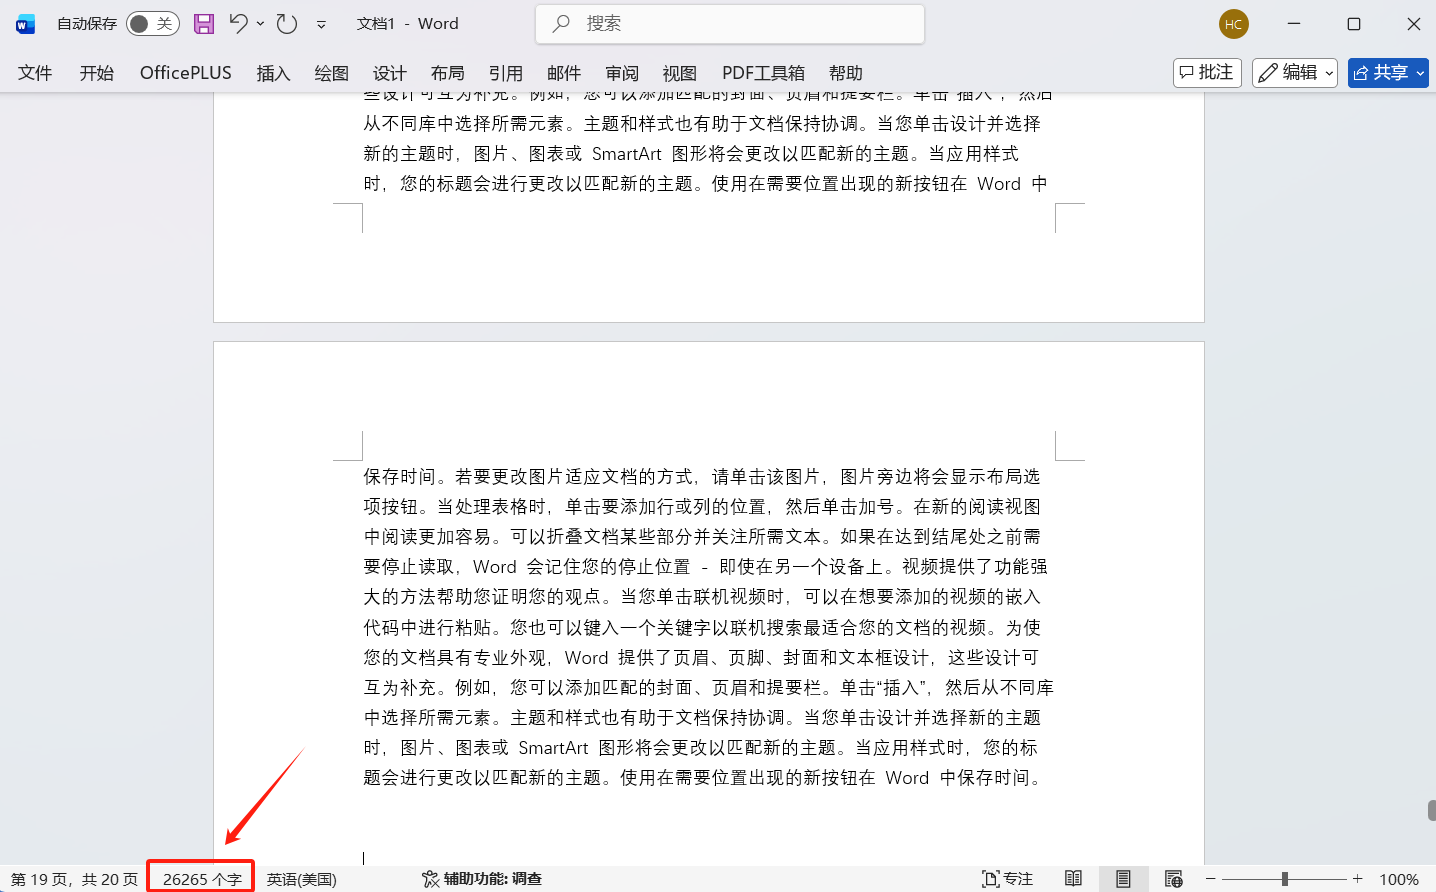Click the 批注 comments button
This screenshot has width=1436, height=892.
tap(1207, 73)
